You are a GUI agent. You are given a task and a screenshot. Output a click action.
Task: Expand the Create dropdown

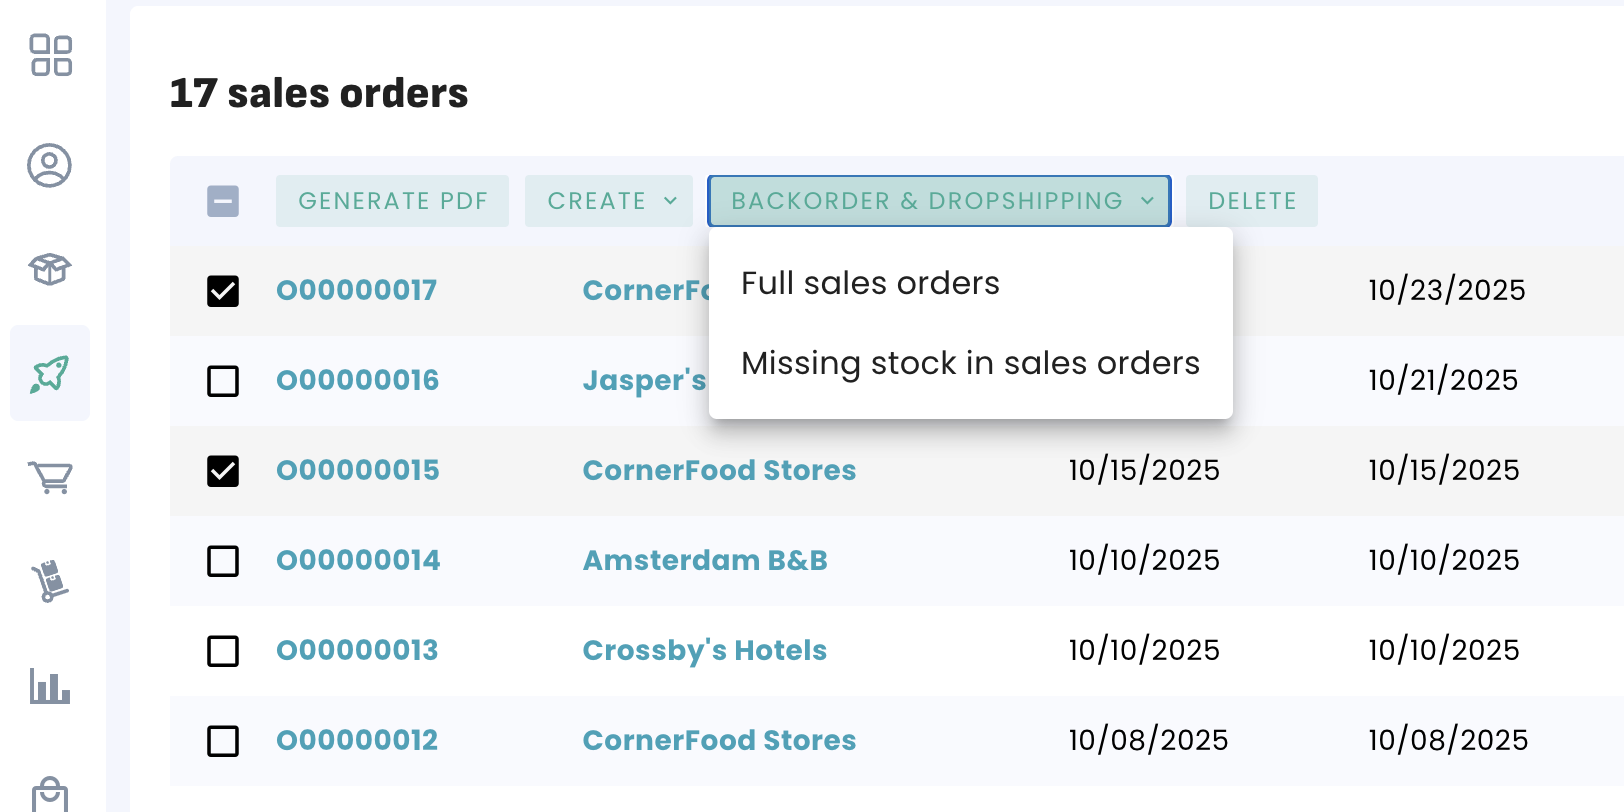[x=609, y=201]
